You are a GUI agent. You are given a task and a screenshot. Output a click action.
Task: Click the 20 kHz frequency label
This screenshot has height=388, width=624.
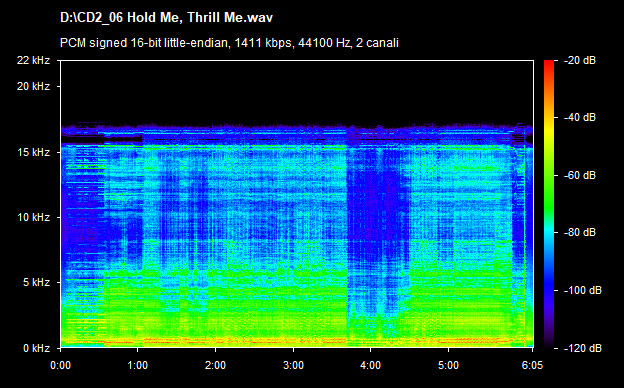33,86
